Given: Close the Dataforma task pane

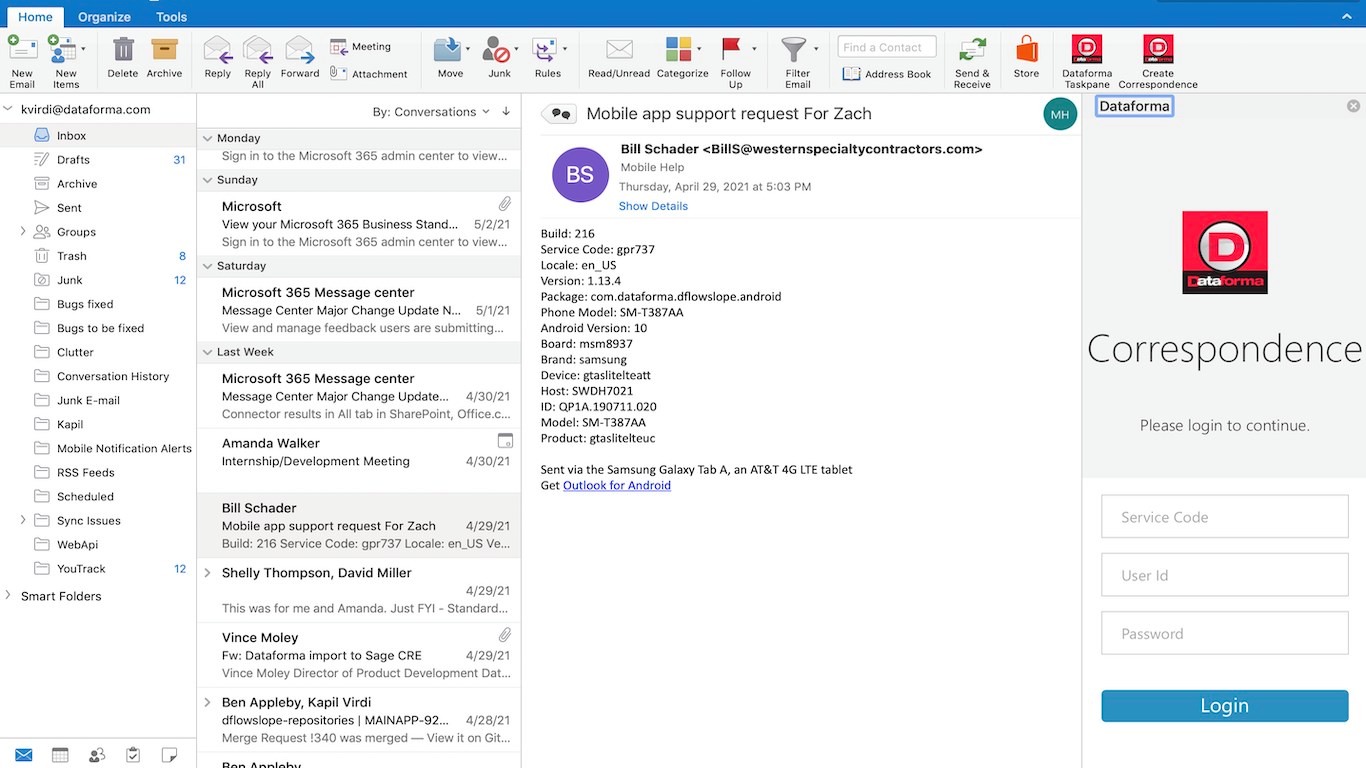Looking at the screenshot, I should coord(1353,106).
